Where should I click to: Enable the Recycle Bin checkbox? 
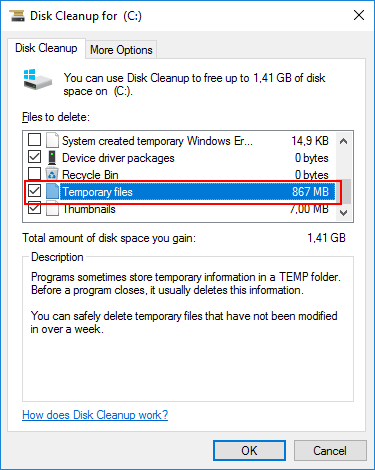coord(34,174)
